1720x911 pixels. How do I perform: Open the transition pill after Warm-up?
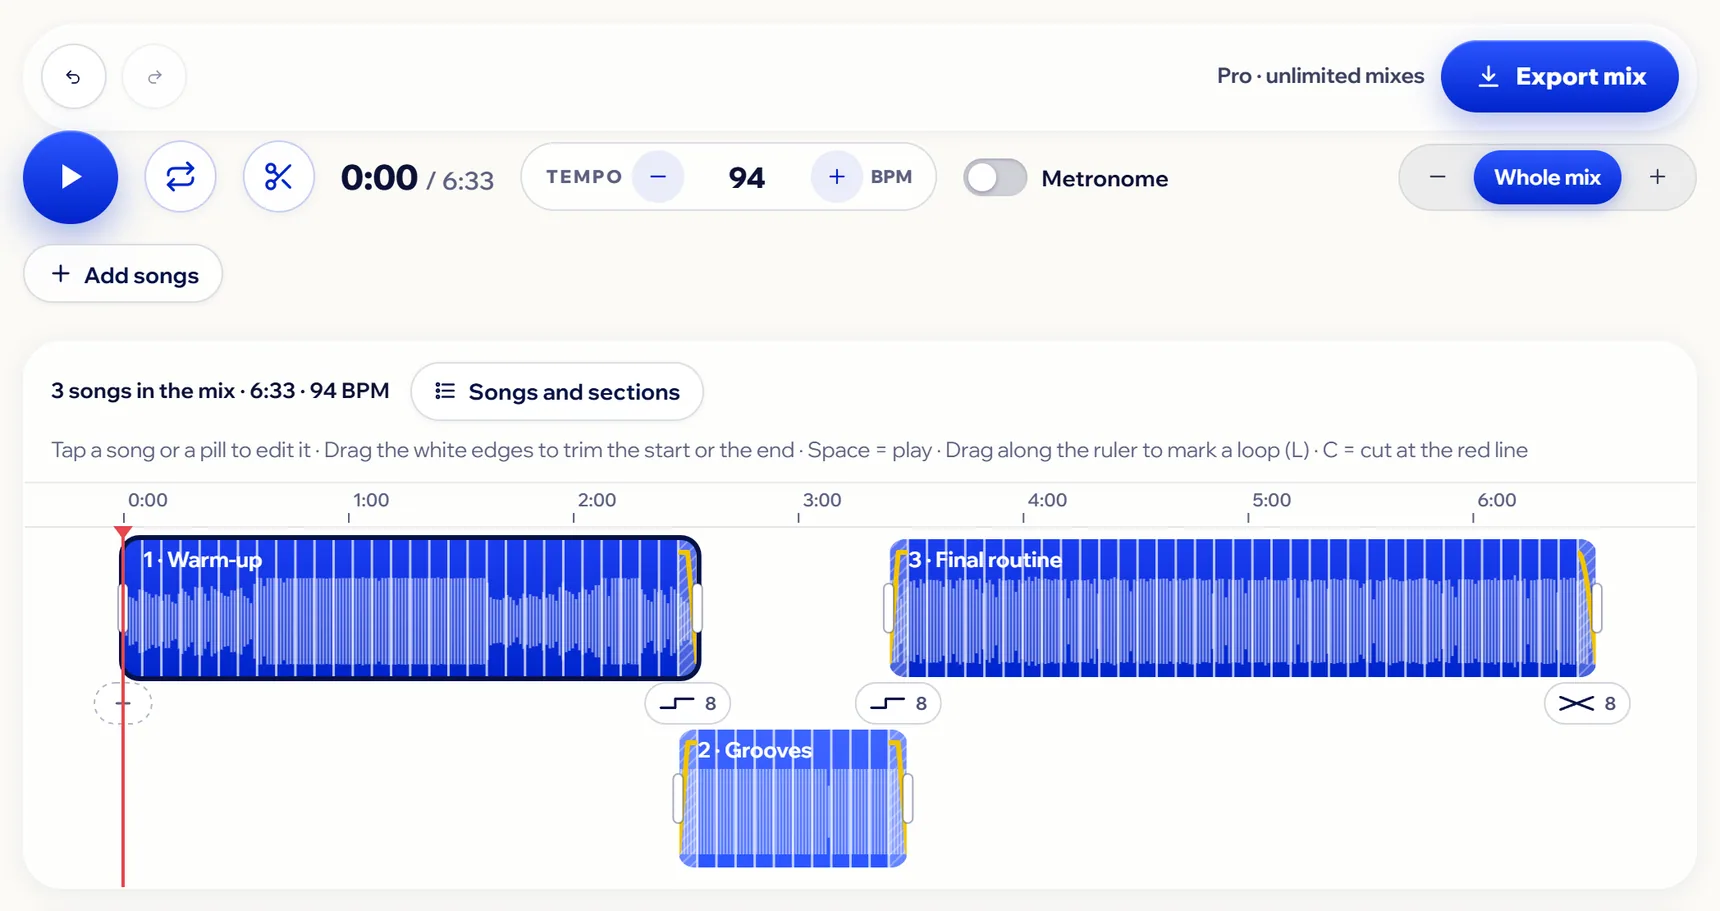688,703
